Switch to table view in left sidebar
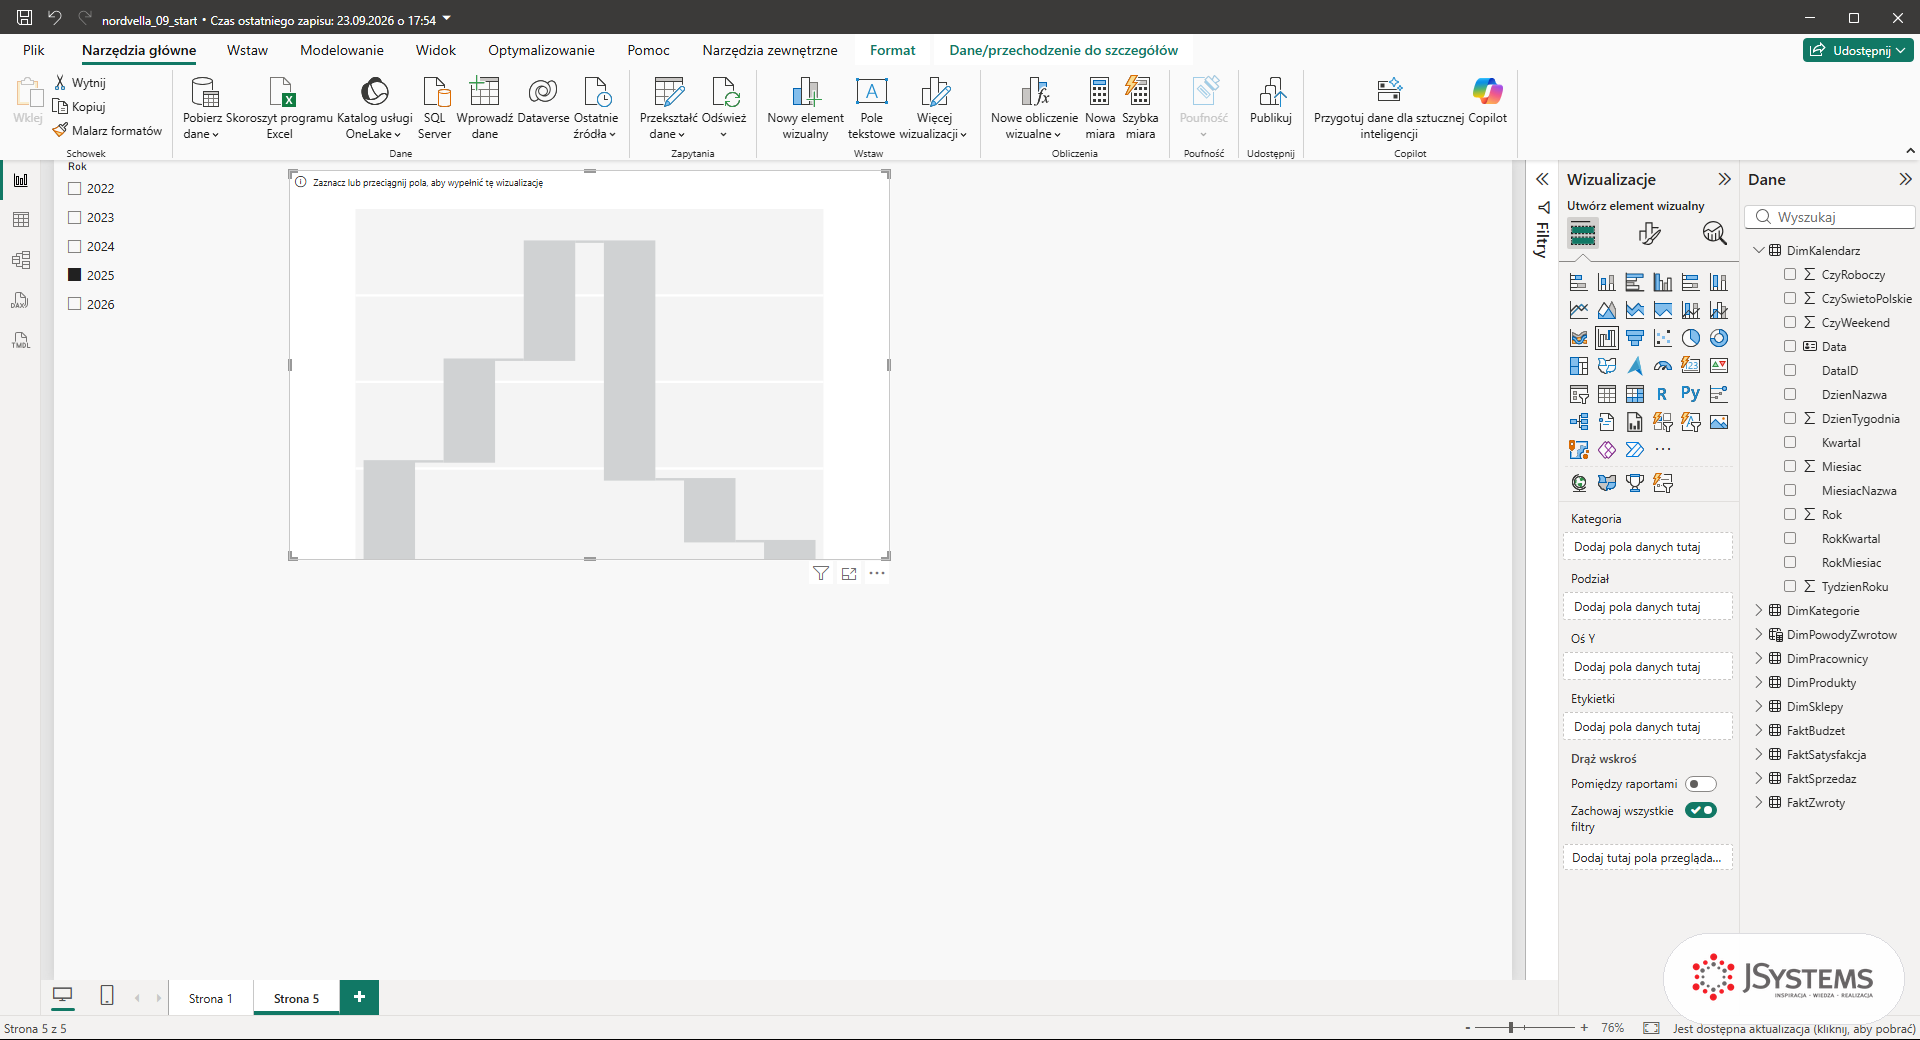 pos(21,220)
